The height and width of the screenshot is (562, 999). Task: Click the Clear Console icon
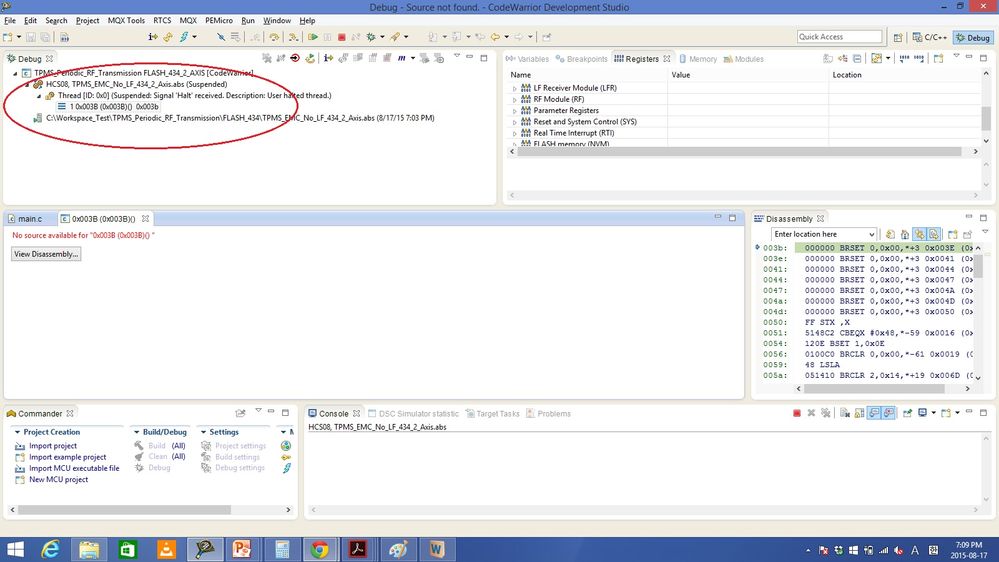pos(845,413)
